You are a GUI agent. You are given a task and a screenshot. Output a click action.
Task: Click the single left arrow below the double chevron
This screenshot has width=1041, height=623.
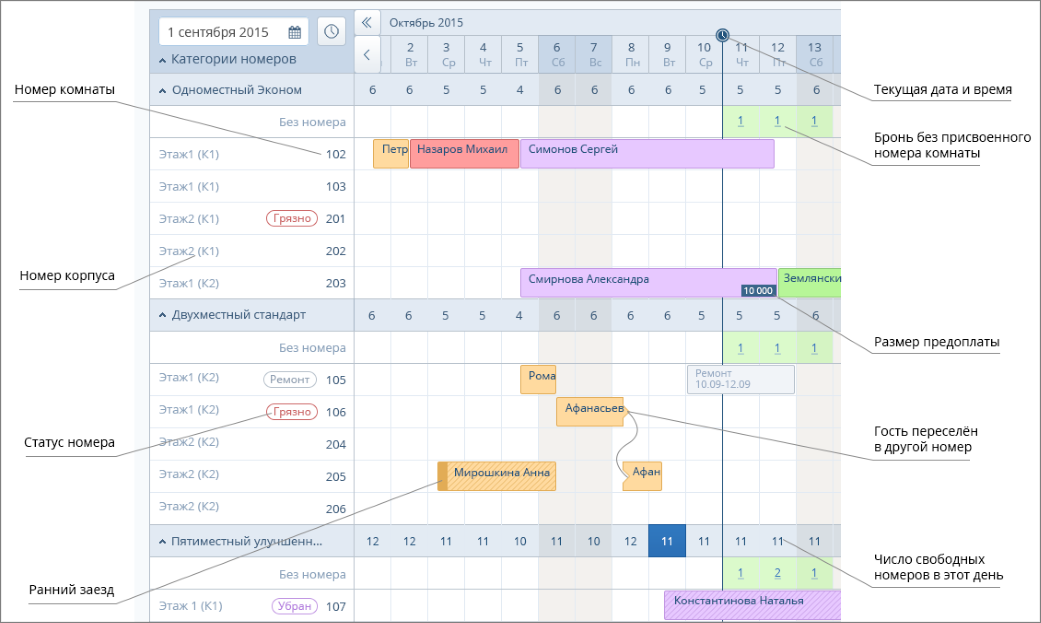pos(366,55)
